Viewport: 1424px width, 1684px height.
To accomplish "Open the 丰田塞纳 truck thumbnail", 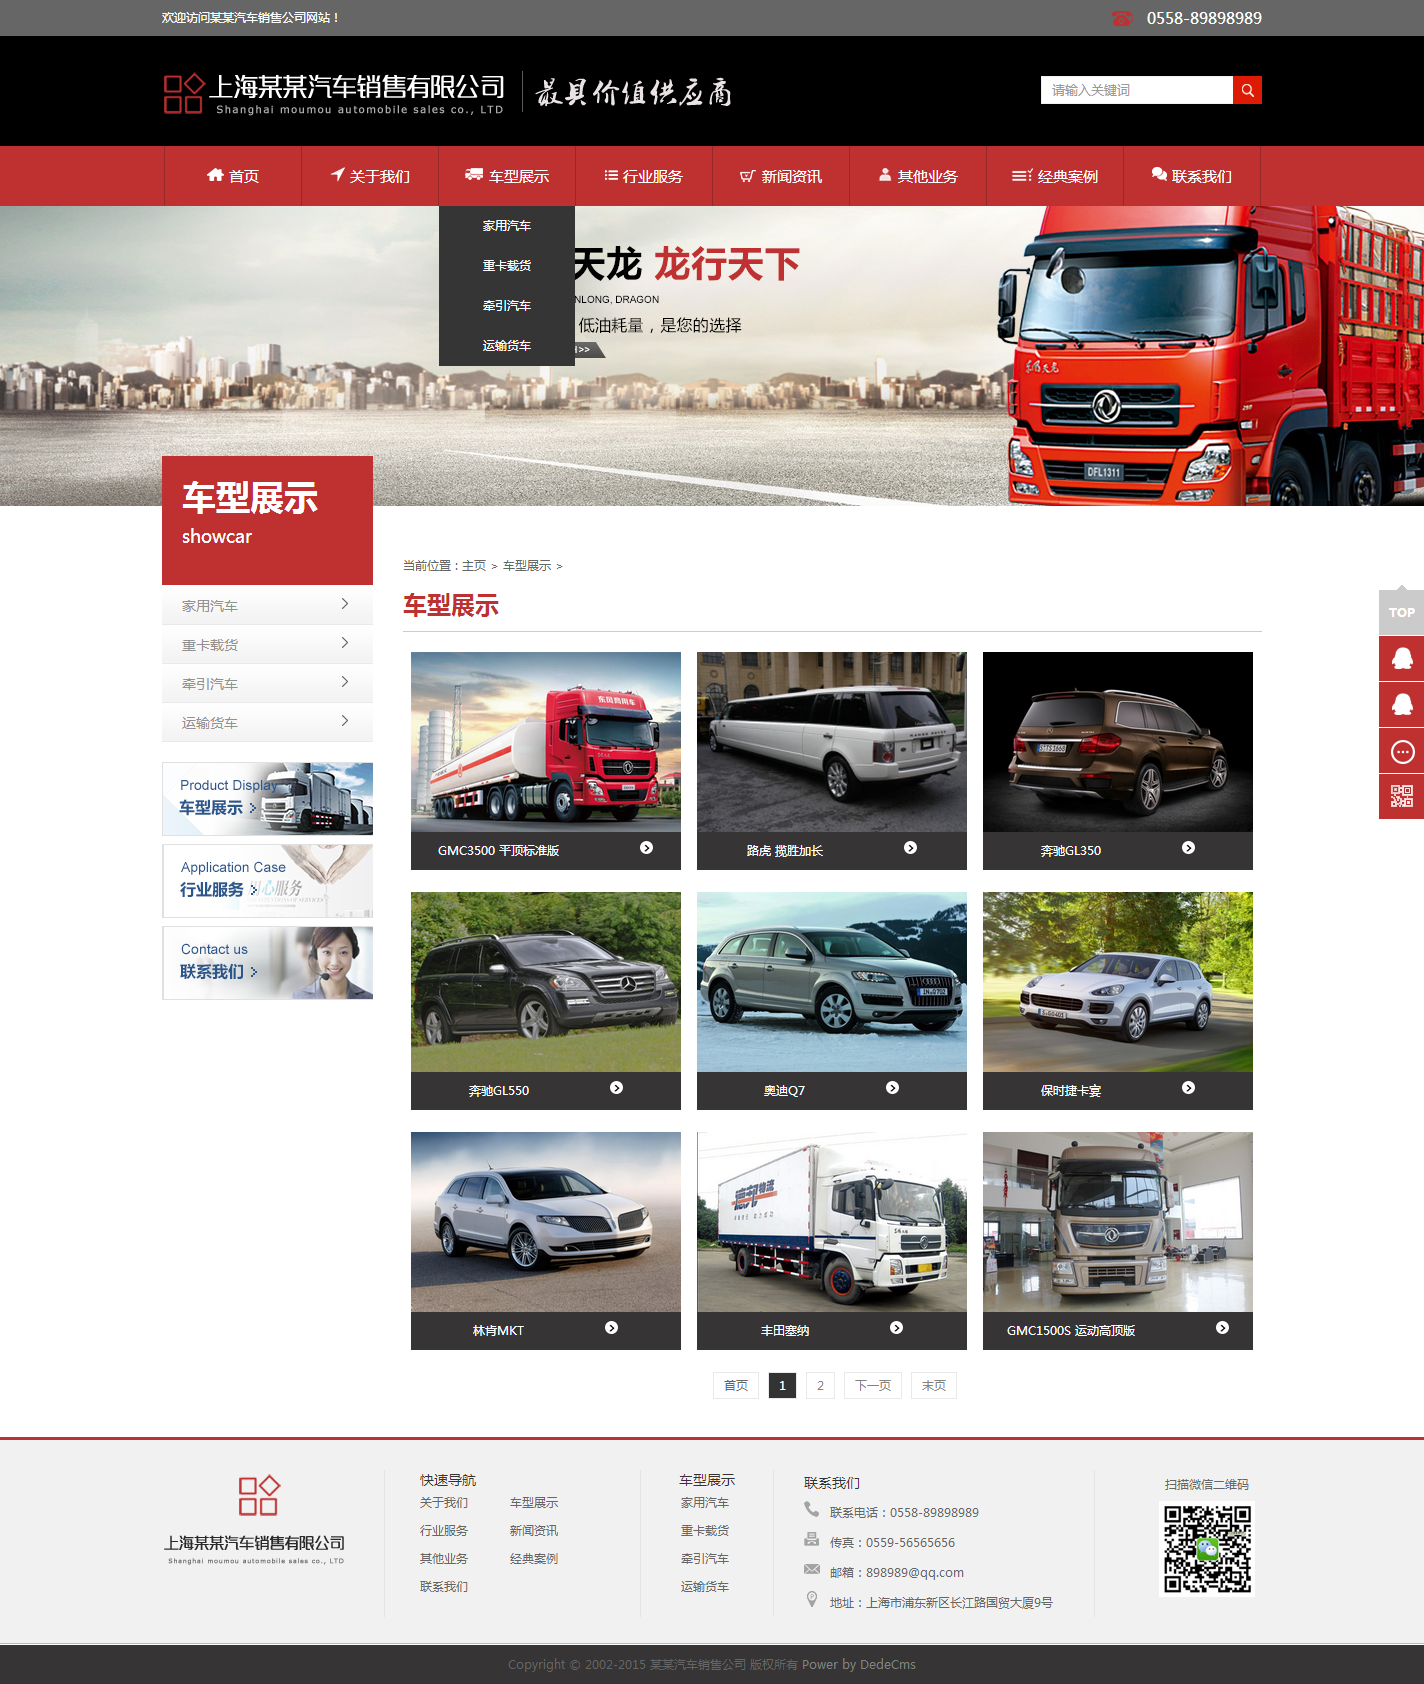I will 831,1221.
